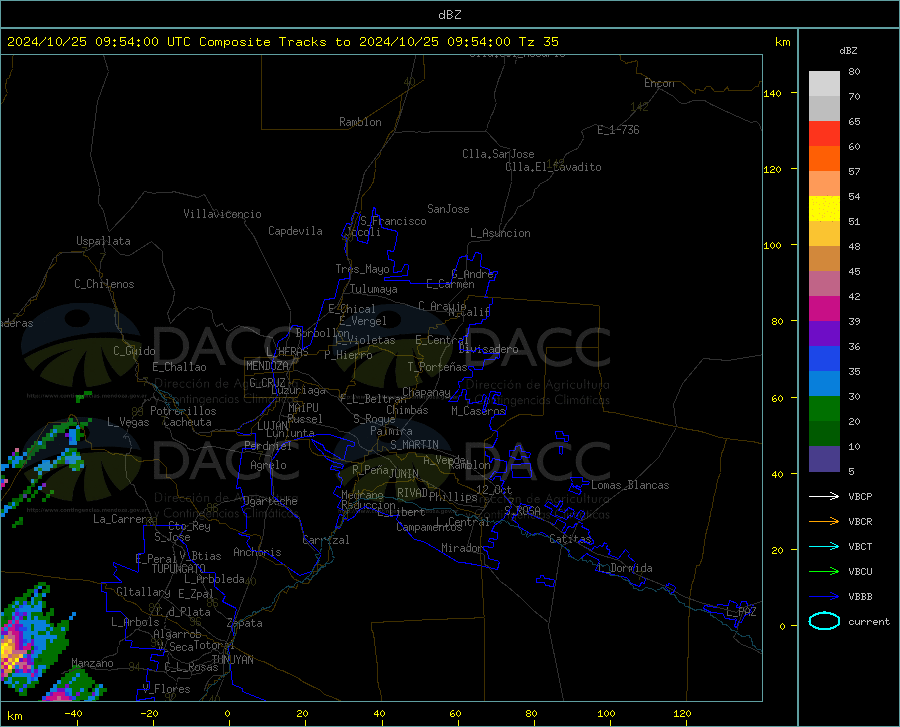Select the blue 35 dBZ color swatch
The image size is (900, 727).
pyautogui.click(x=824, y=359)
